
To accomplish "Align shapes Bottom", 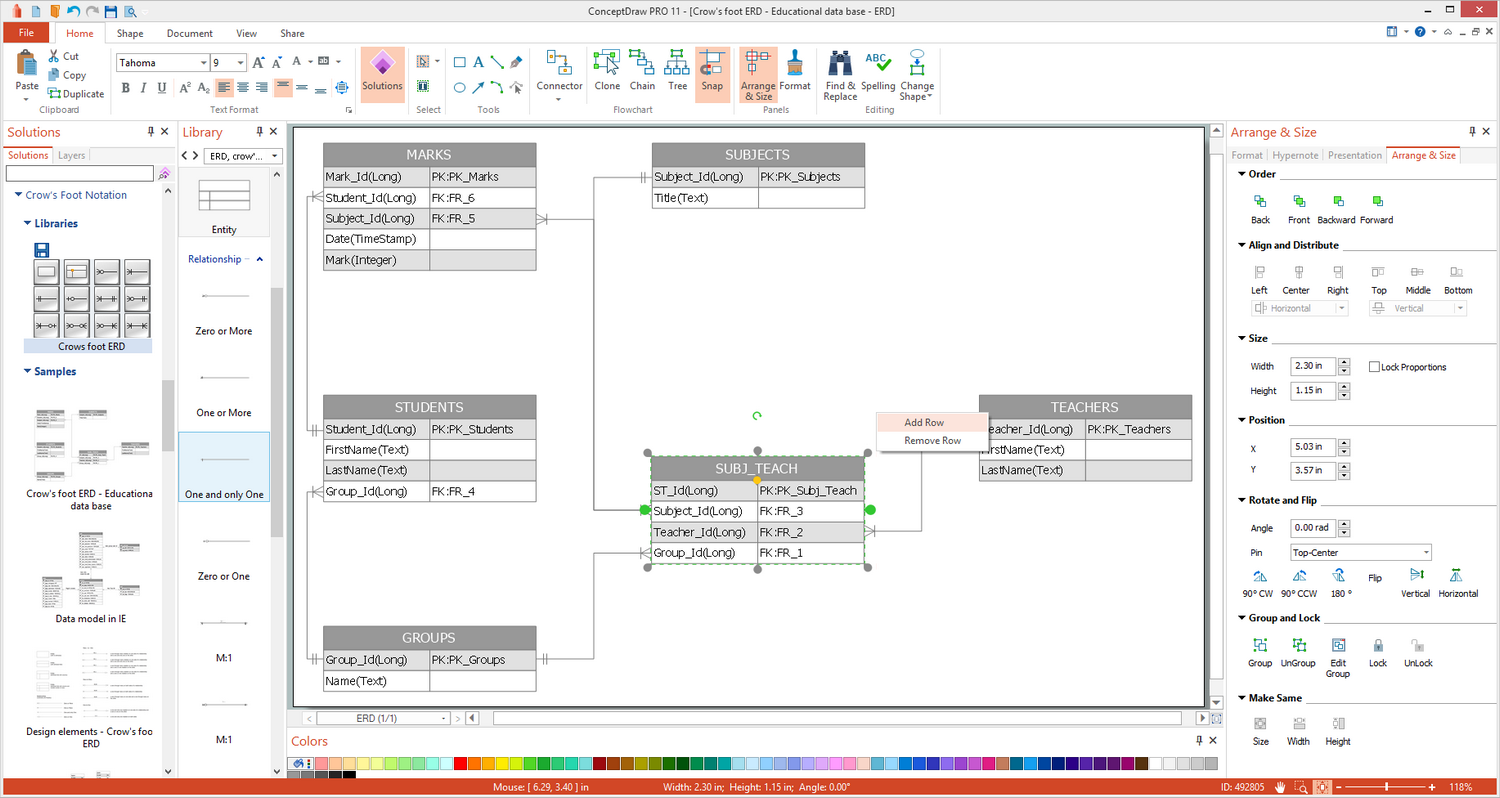I will (x=1458, y=280).
